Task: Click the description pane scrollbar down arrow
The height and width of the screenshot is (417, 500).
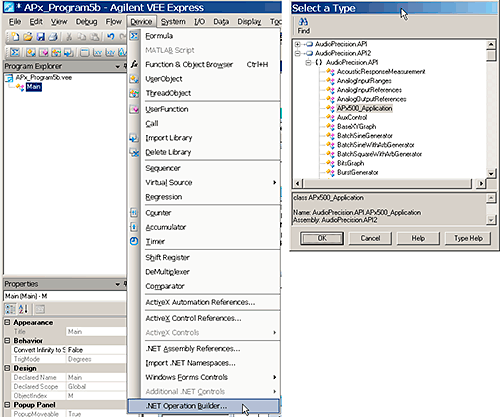Action: tap(491, 220)
